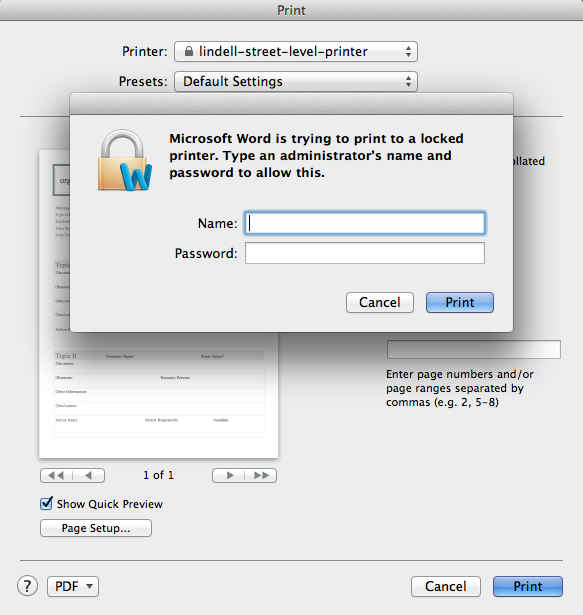The image size is (583, 615).
Task: Open Page Setup button
Action: click(96, 528)
